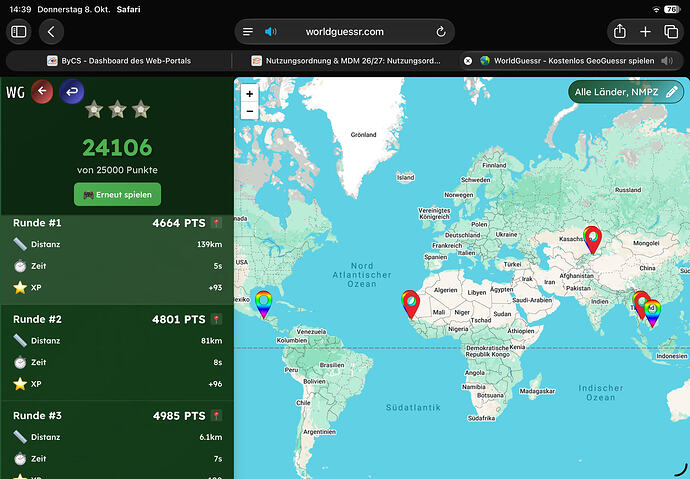
Task: Click the Brasilien map label
Action: (x=332, y=365)
